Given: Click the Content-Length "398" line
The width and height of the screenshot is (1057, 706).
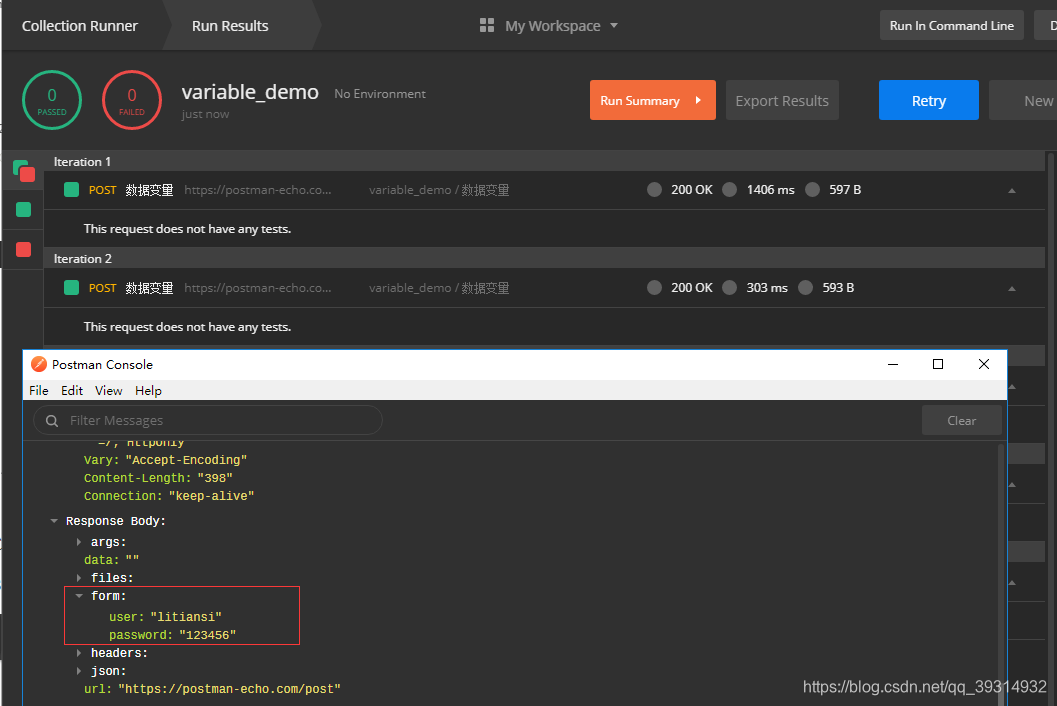Looking at the screenshot, I should pyautogui.click(x=158, y=477).
